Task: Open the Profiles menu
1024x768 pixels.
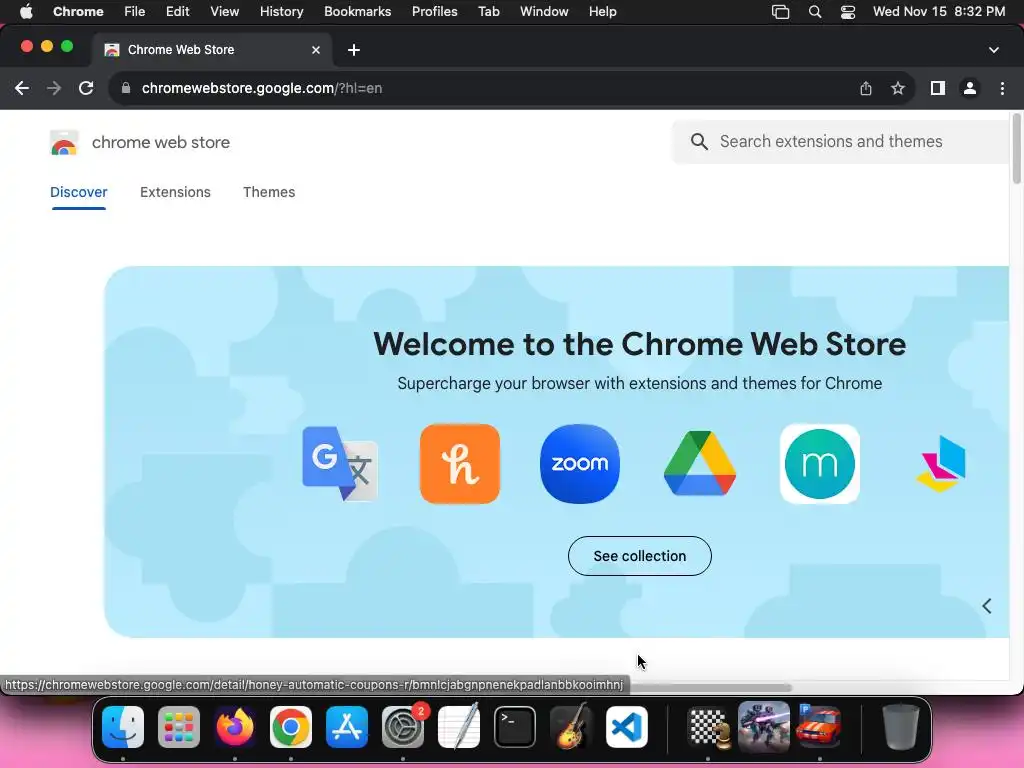Action: 434,12
